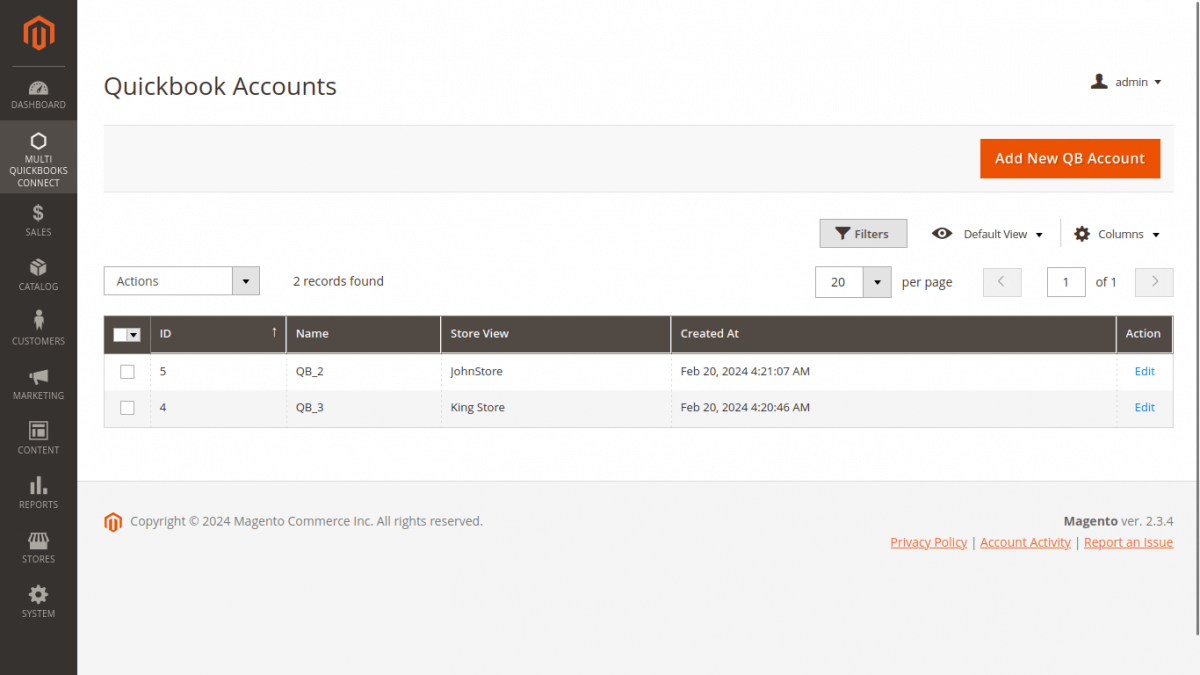The width and height of the screenshot is (1200, 675).
Task: Edit the QB_3 account
Action: point(1144,407)
